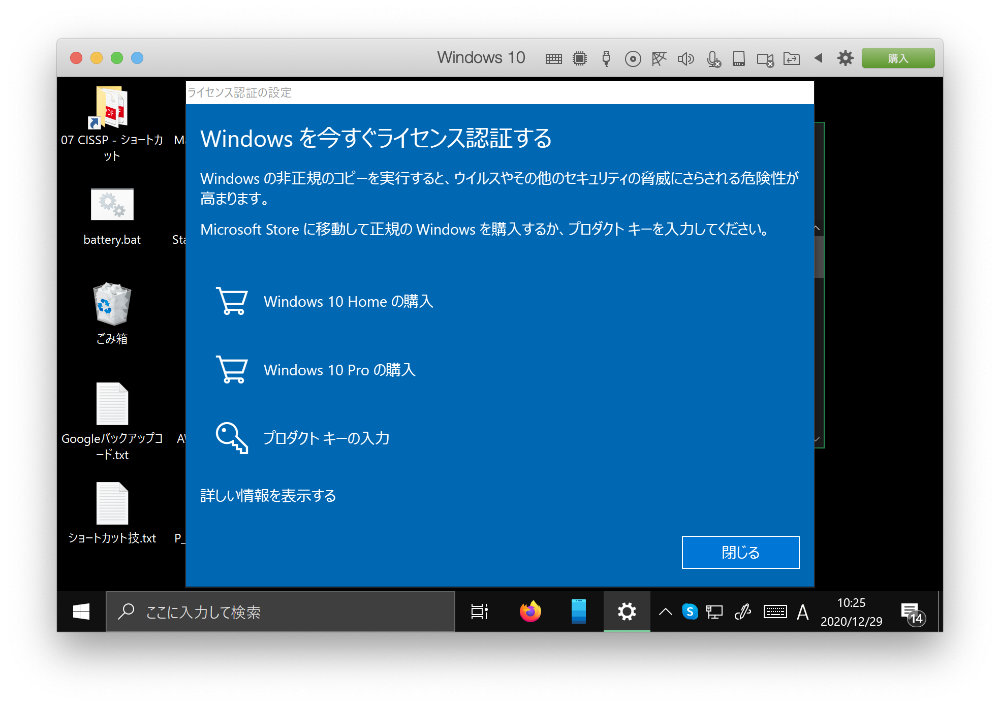Select Windows 10 Pro の購入
1000x707 pixels.
(x=339, y=370)
